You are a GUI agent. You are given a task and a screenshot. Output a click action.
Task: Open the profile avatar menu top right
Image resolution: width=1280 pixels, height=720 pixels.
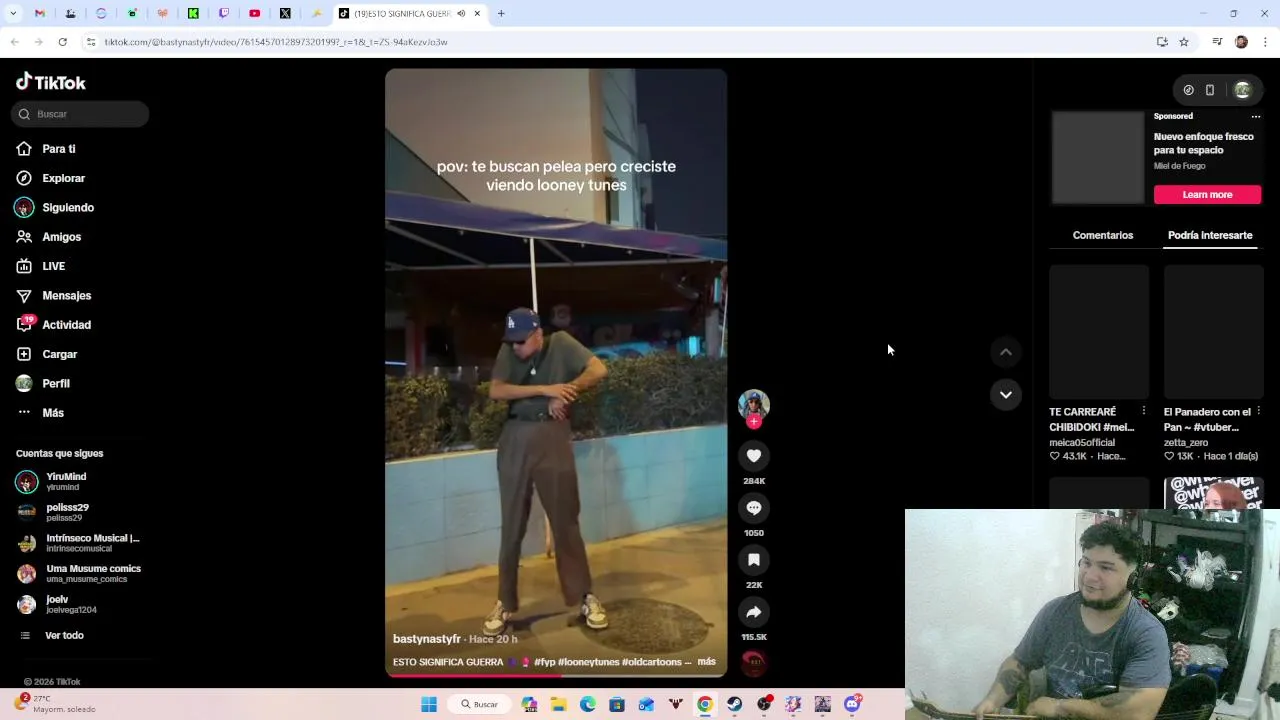click(1242, 90)
